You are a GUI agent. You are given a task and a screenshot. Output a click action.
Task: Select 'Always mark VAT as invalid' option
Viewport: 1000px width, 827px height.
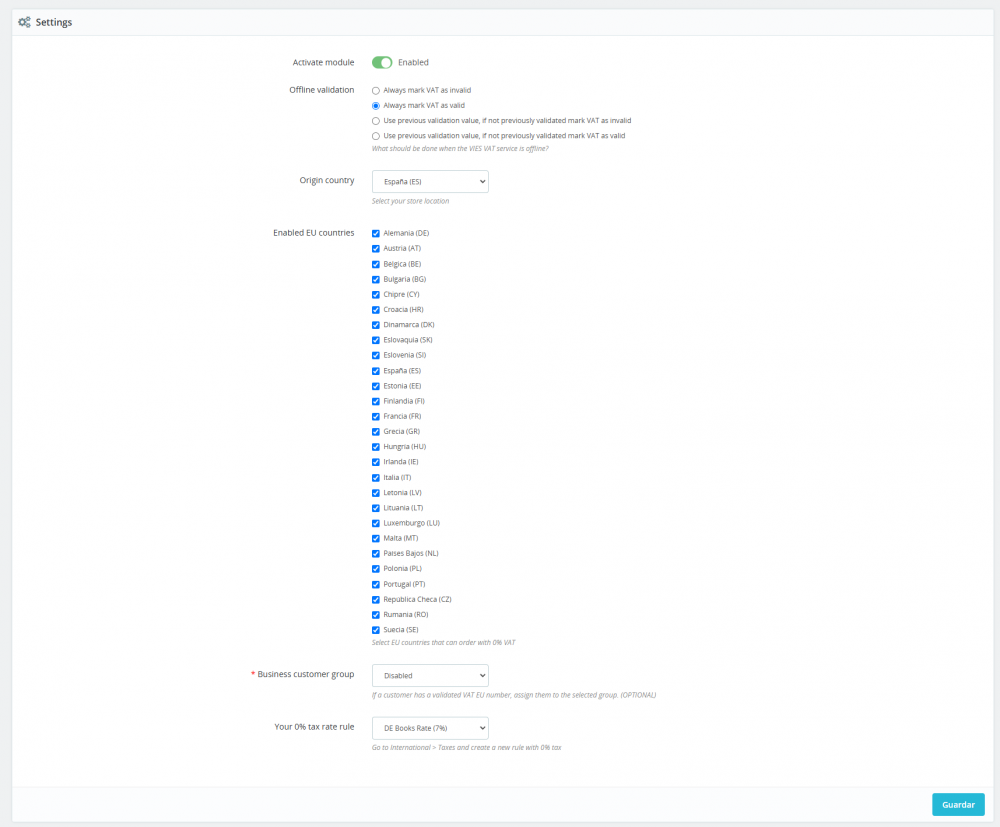[x=375, y=90]
